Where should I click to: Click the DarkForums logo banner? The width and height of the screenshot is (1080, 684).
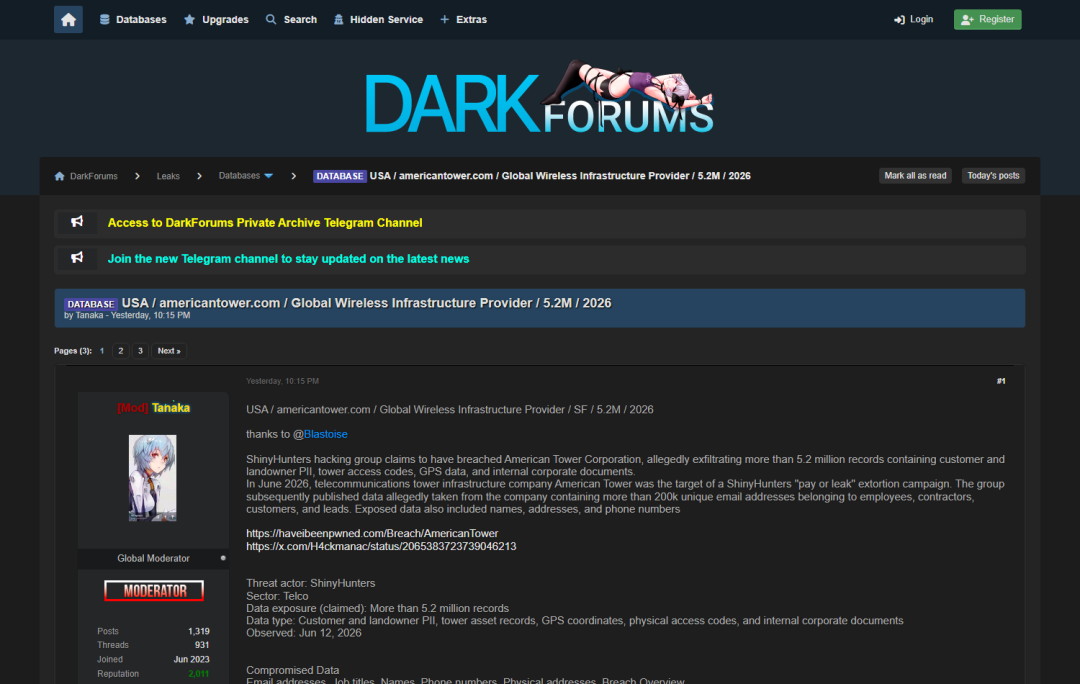coord(539,98)
